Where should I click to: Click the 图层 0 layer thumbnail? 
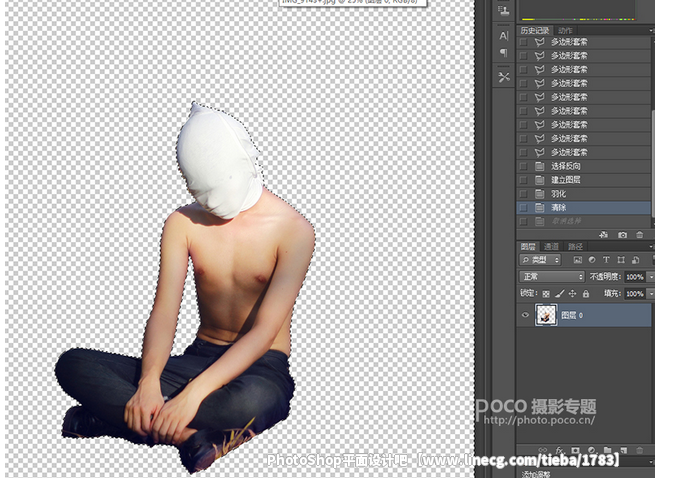click(x=546, y=315)
